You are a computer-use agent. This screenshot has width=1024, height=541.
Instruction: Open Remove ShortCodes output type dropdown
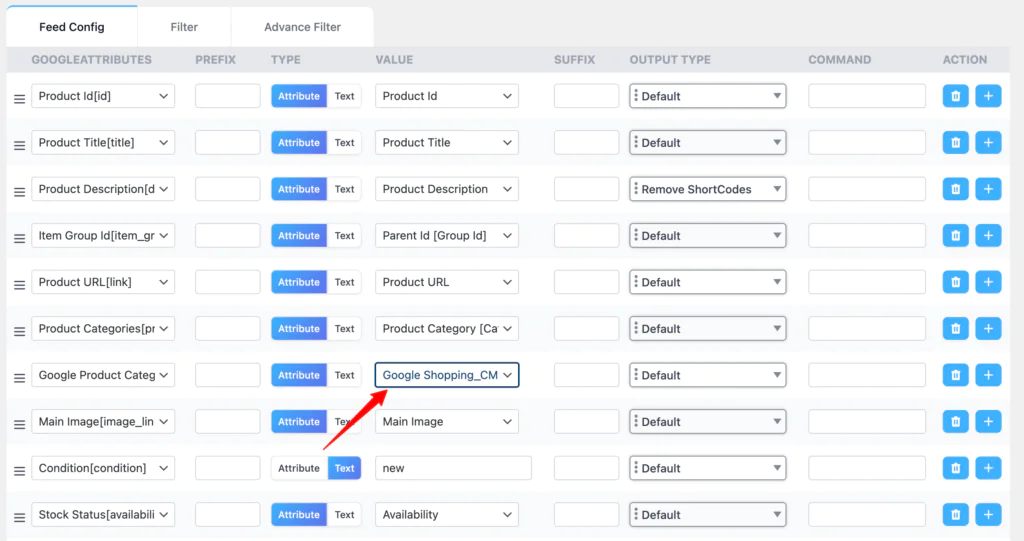click(708, 189)
